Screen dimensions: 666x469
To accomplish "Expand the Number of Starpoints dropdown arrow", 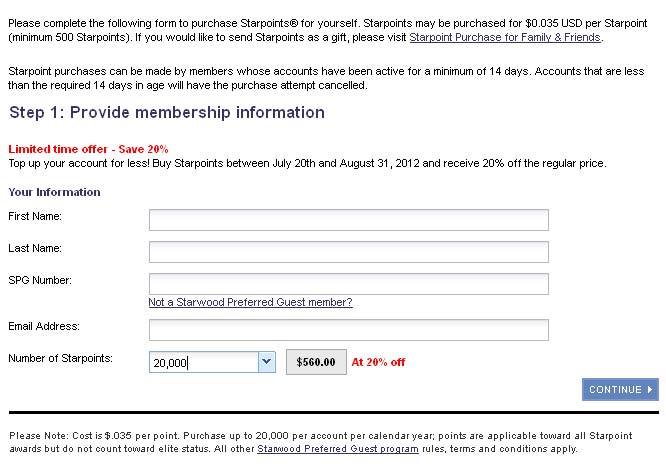I will point(267,362).
